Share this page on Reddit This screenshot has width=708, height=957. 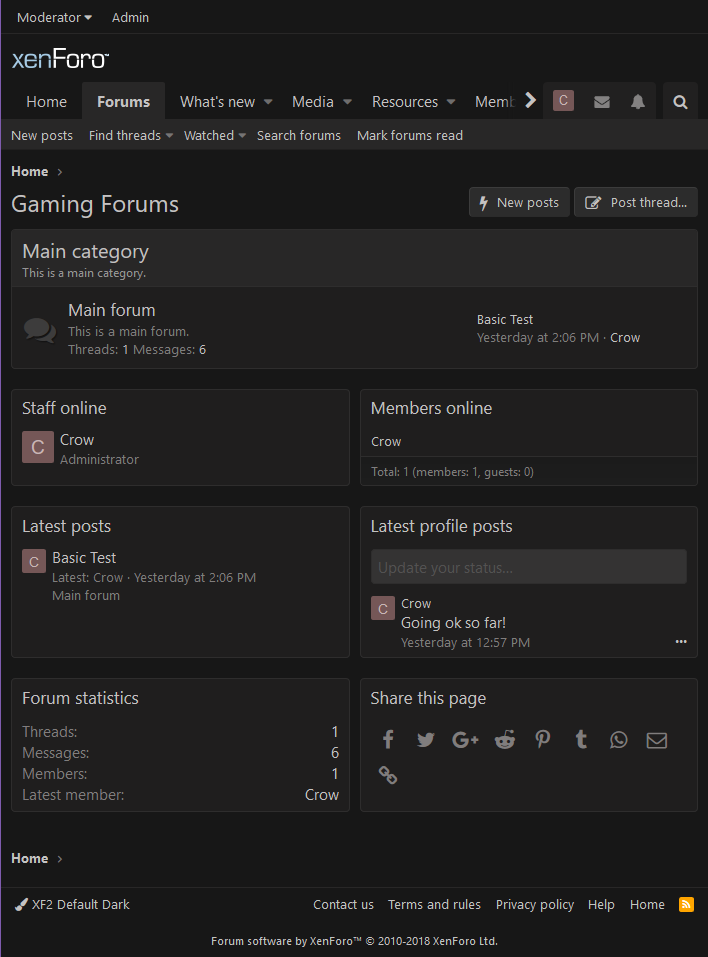pyautogui.click(x=504, y=740)
